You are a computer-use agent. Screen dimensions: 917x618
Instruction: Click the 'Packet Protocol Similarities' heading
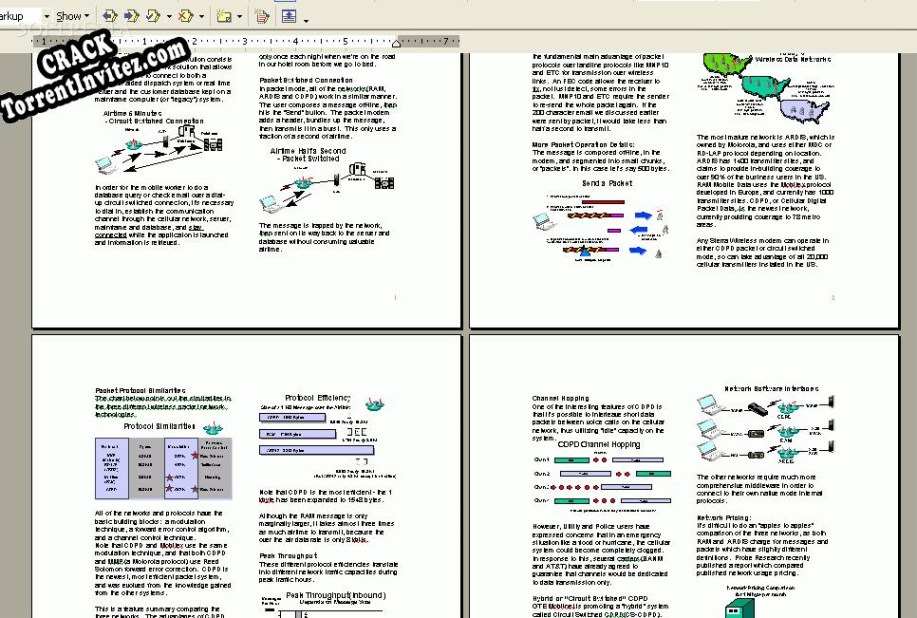tap(140, 390)
